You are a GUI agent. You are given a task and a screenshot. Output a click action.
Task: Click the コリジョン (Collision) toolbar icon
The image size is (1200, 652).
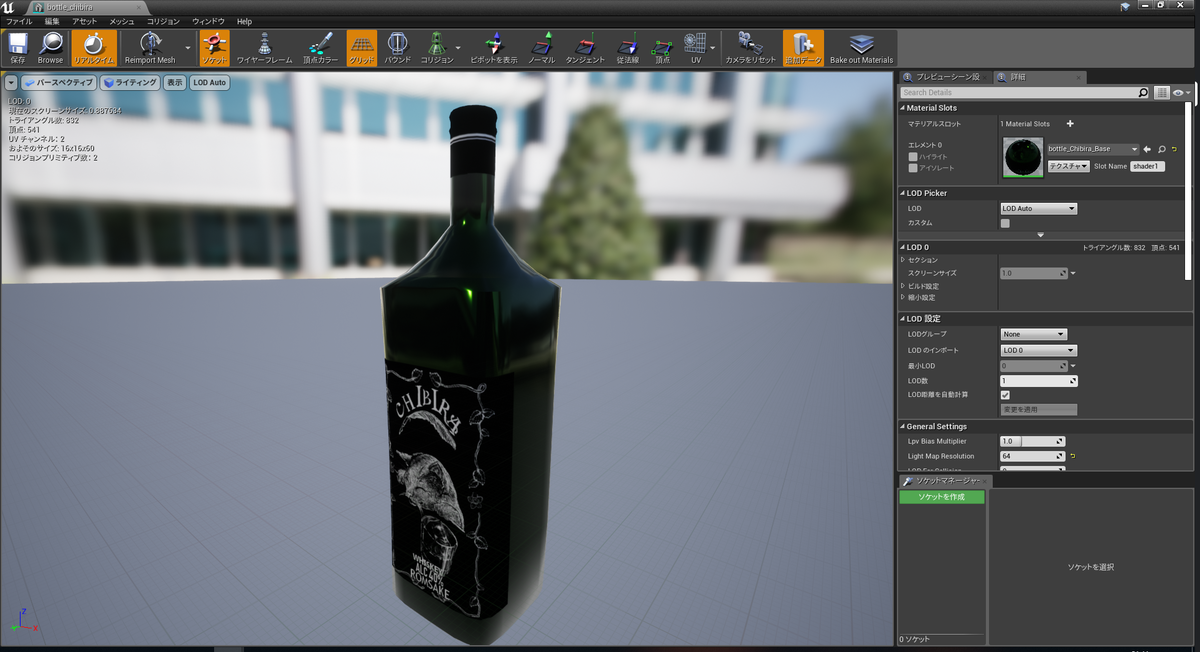[437, 47]
